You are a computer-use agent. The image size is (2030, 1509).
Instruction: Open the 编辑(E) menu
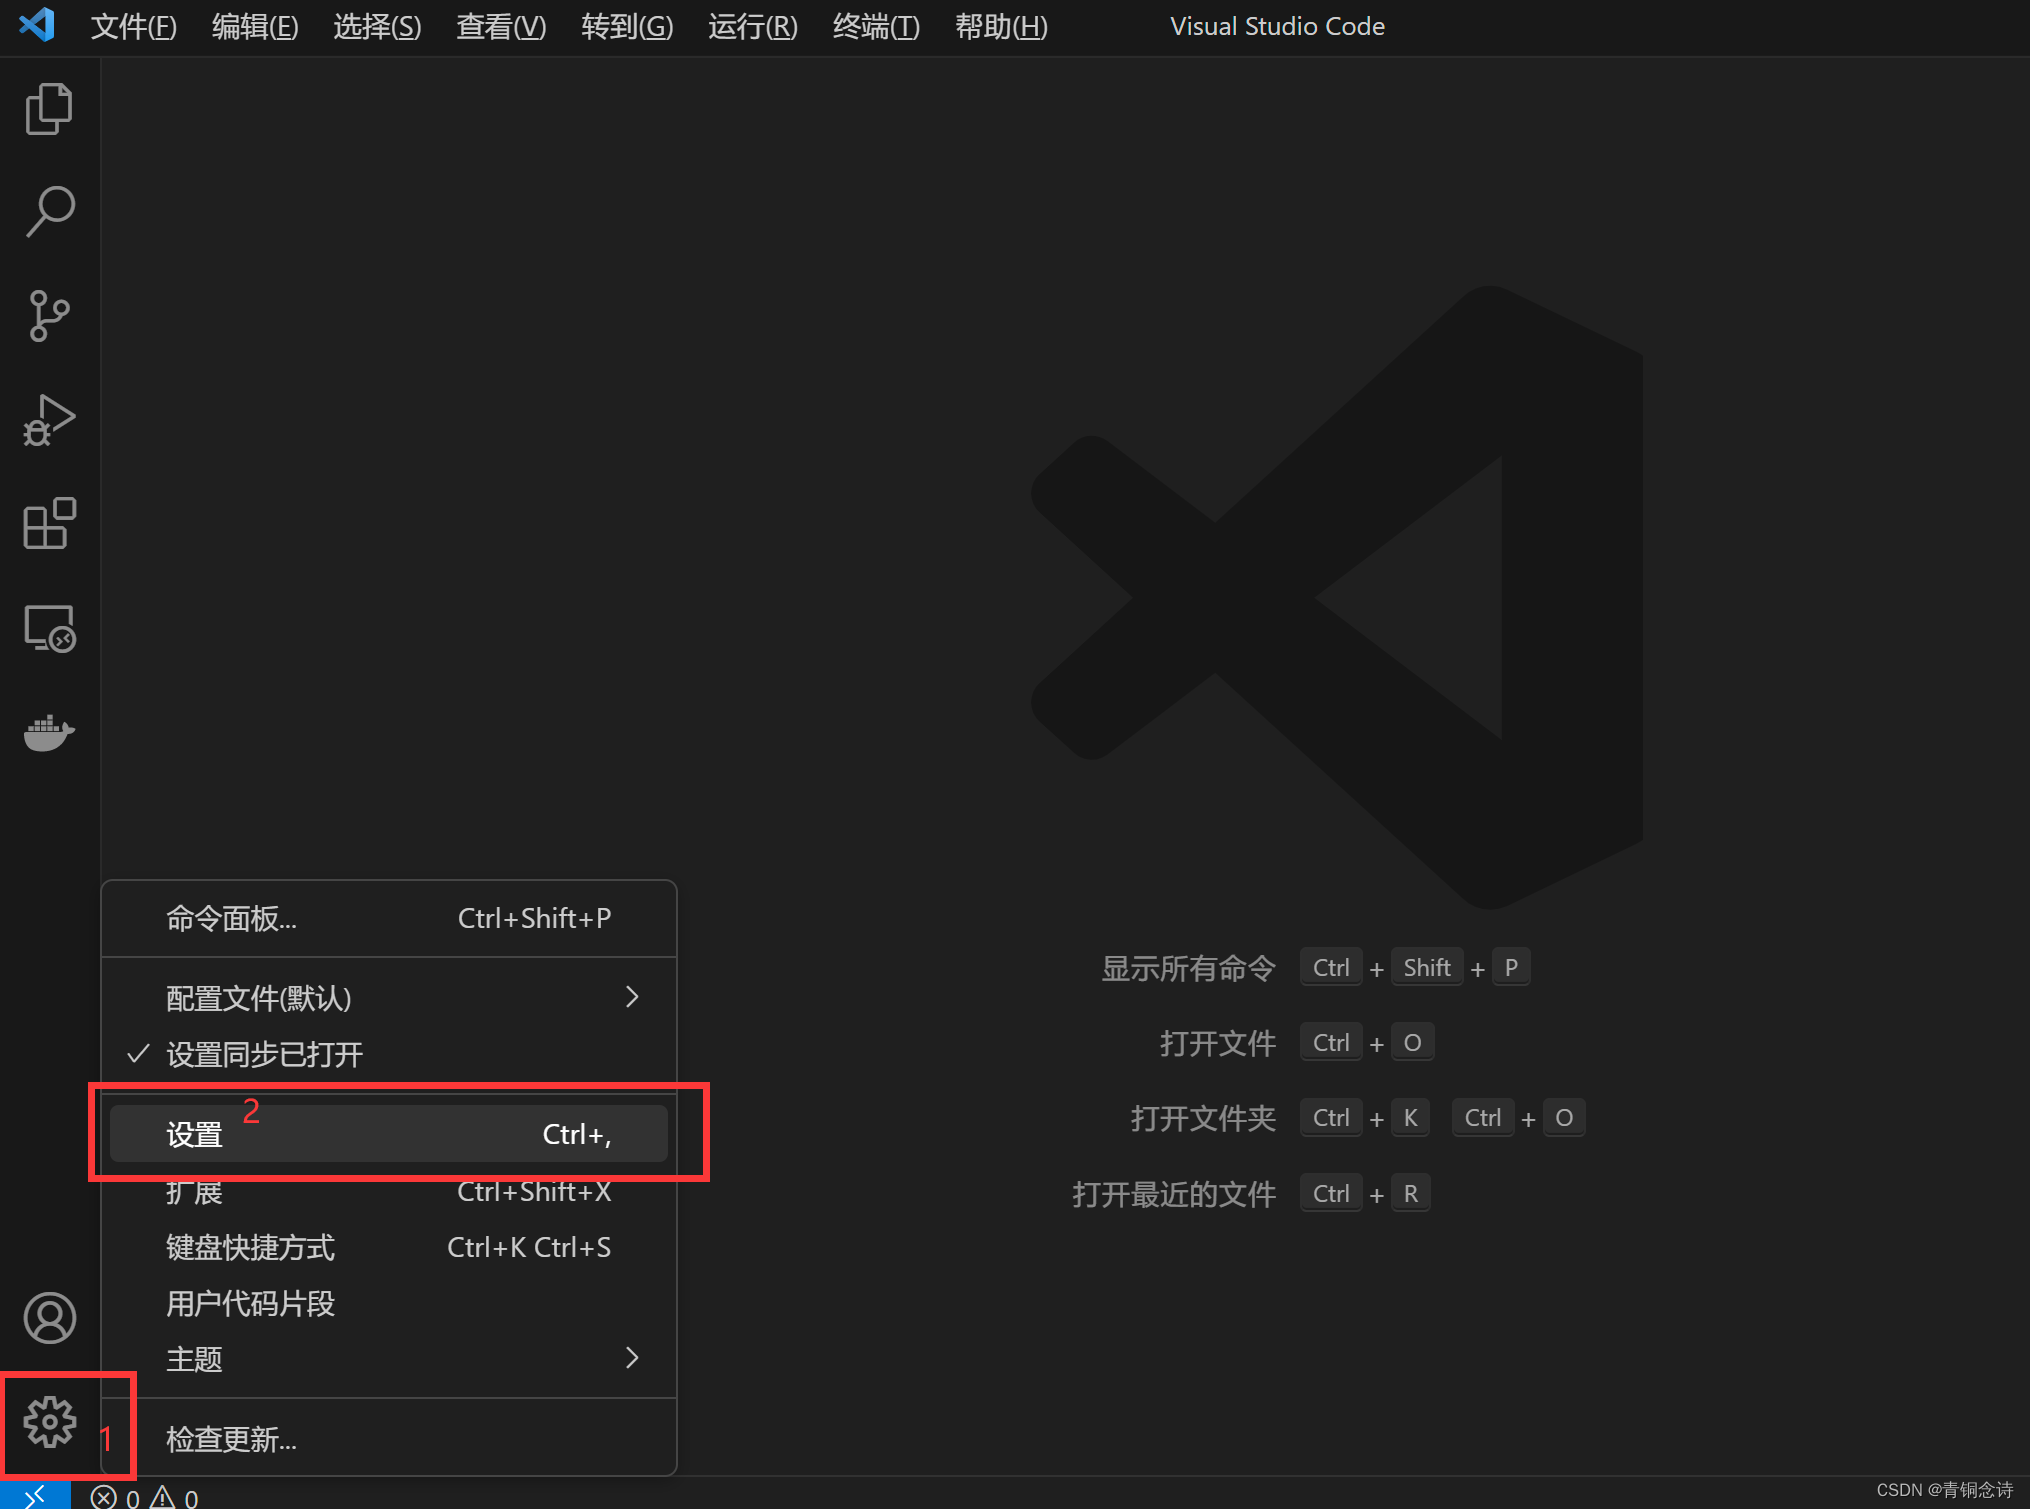(x=255, y=26)
